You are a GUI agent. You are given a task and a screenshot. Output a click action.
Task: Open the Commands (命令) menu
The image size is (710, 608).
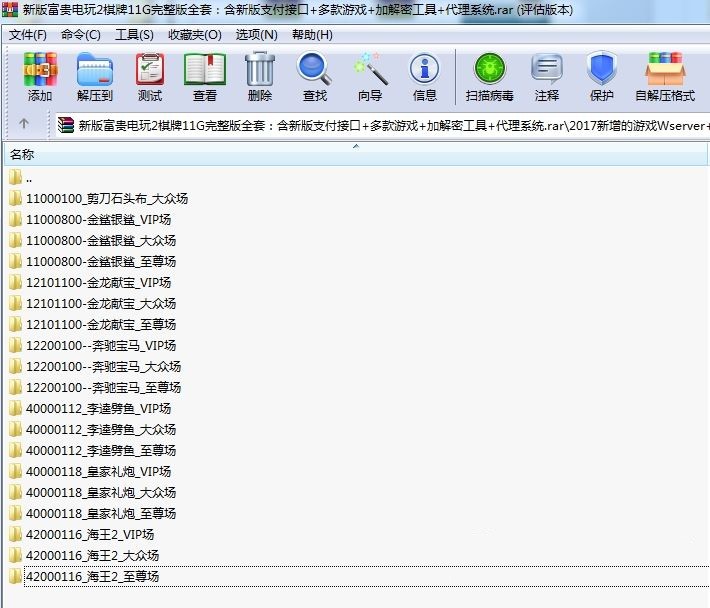(x=81, y=35)
